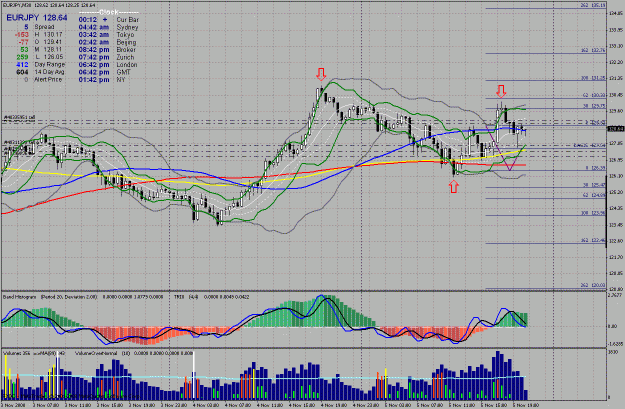Click the 'Volumes' indicator label
Viewport: 625px width, 409px height.
point(12,353)
